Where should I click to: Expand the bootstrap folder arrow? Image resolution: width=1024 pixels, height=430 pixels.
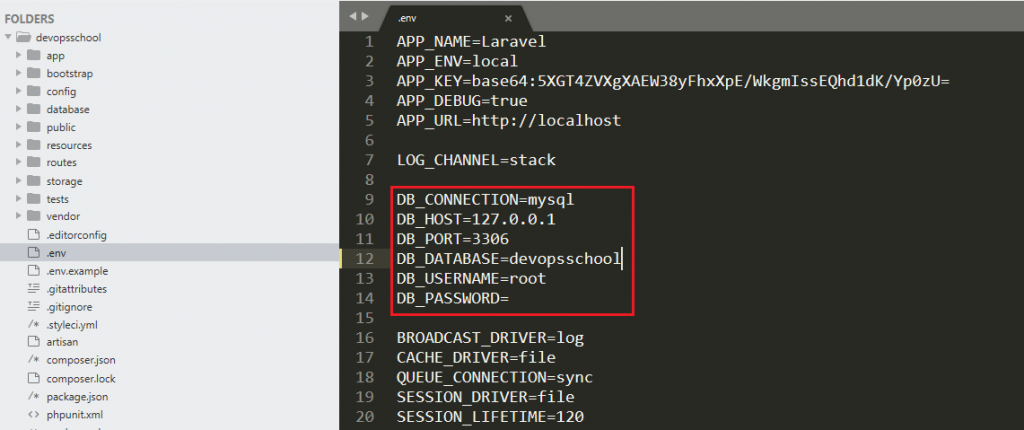[x=20, y=74]
